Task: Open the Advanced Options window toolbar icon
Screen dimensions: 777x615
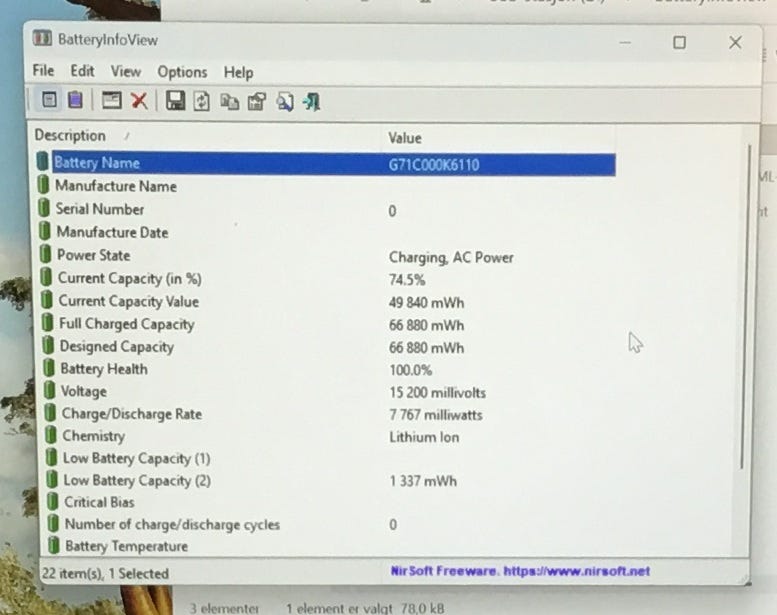Action: point(111,101)
